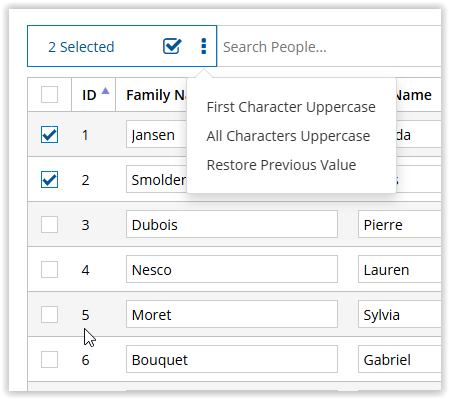
Task: Toggle the header select-all checkbox
Action: tap(49, 95)
